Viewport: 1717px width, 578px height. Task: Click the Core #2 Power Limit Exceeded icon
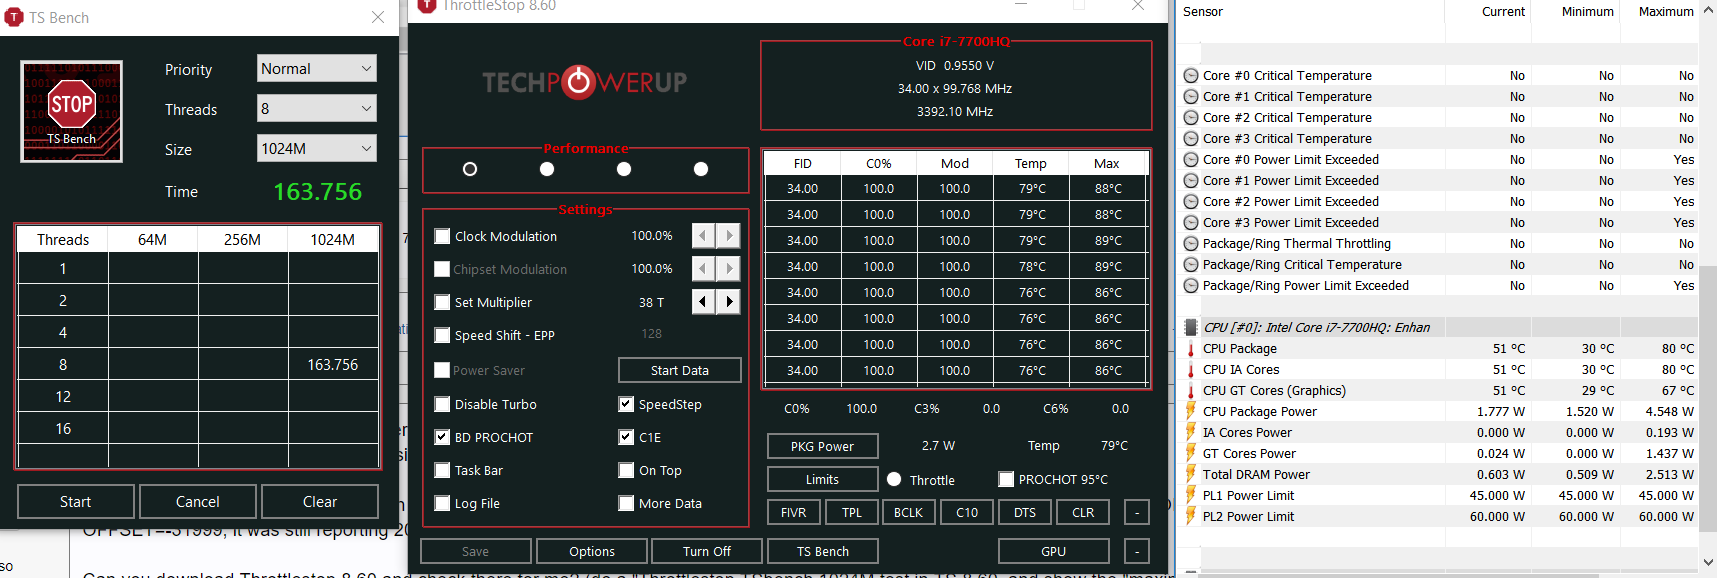[x=1190, y=202]
